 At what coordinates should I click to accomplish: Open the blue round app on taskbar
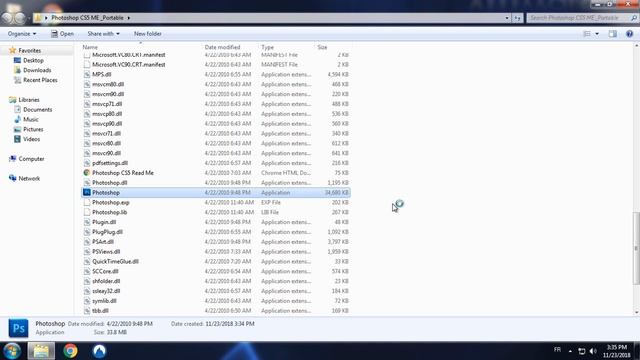99,351
